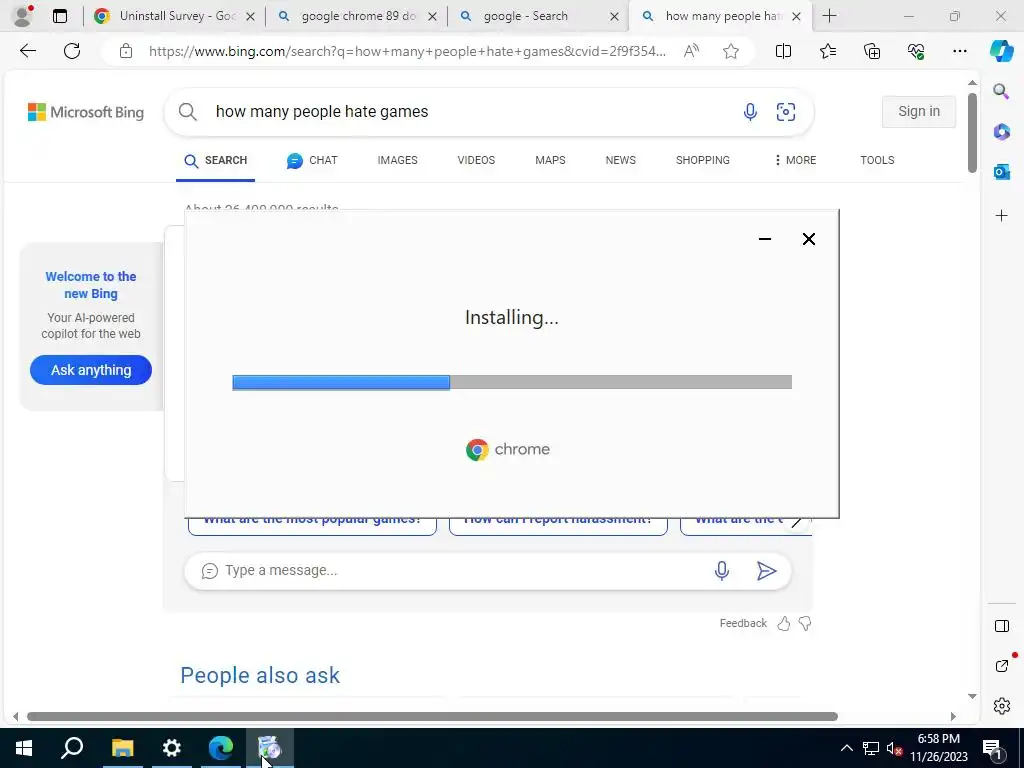1024x768 pixels.
Task: Use the microphone in the chat message box
Action: [722, 571]
